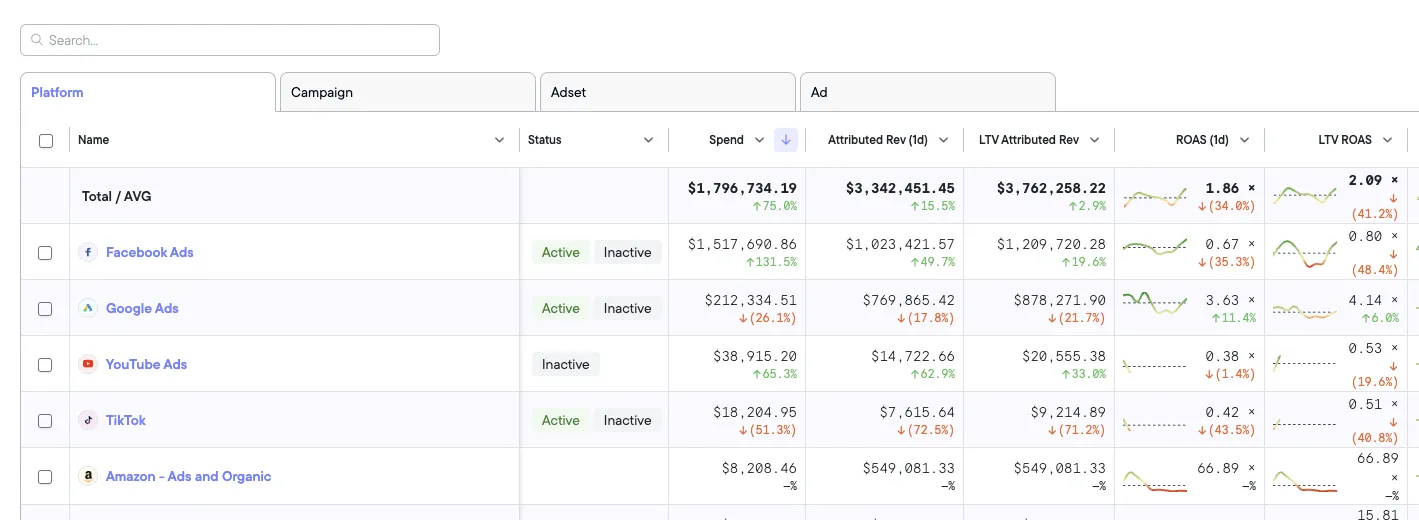
Task: Click Inactive status badge for YouTube Ads
Action: [566, 364]
